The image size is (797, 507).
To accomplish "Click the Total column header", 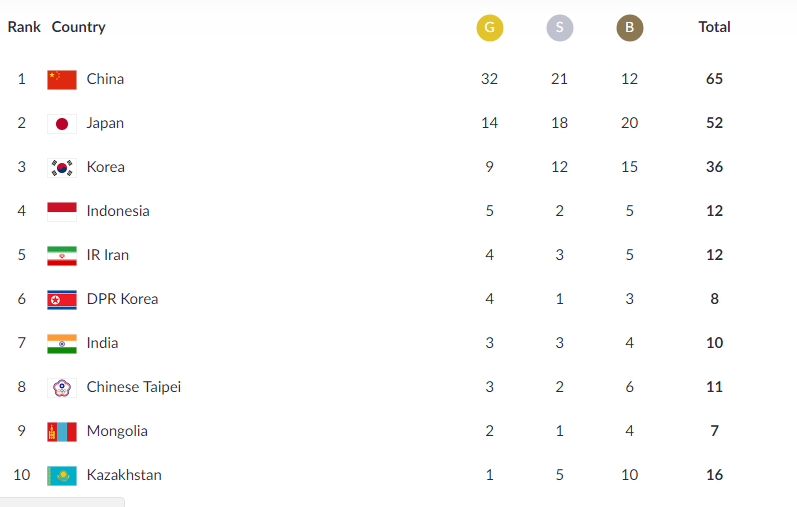I will coord(714,27).
